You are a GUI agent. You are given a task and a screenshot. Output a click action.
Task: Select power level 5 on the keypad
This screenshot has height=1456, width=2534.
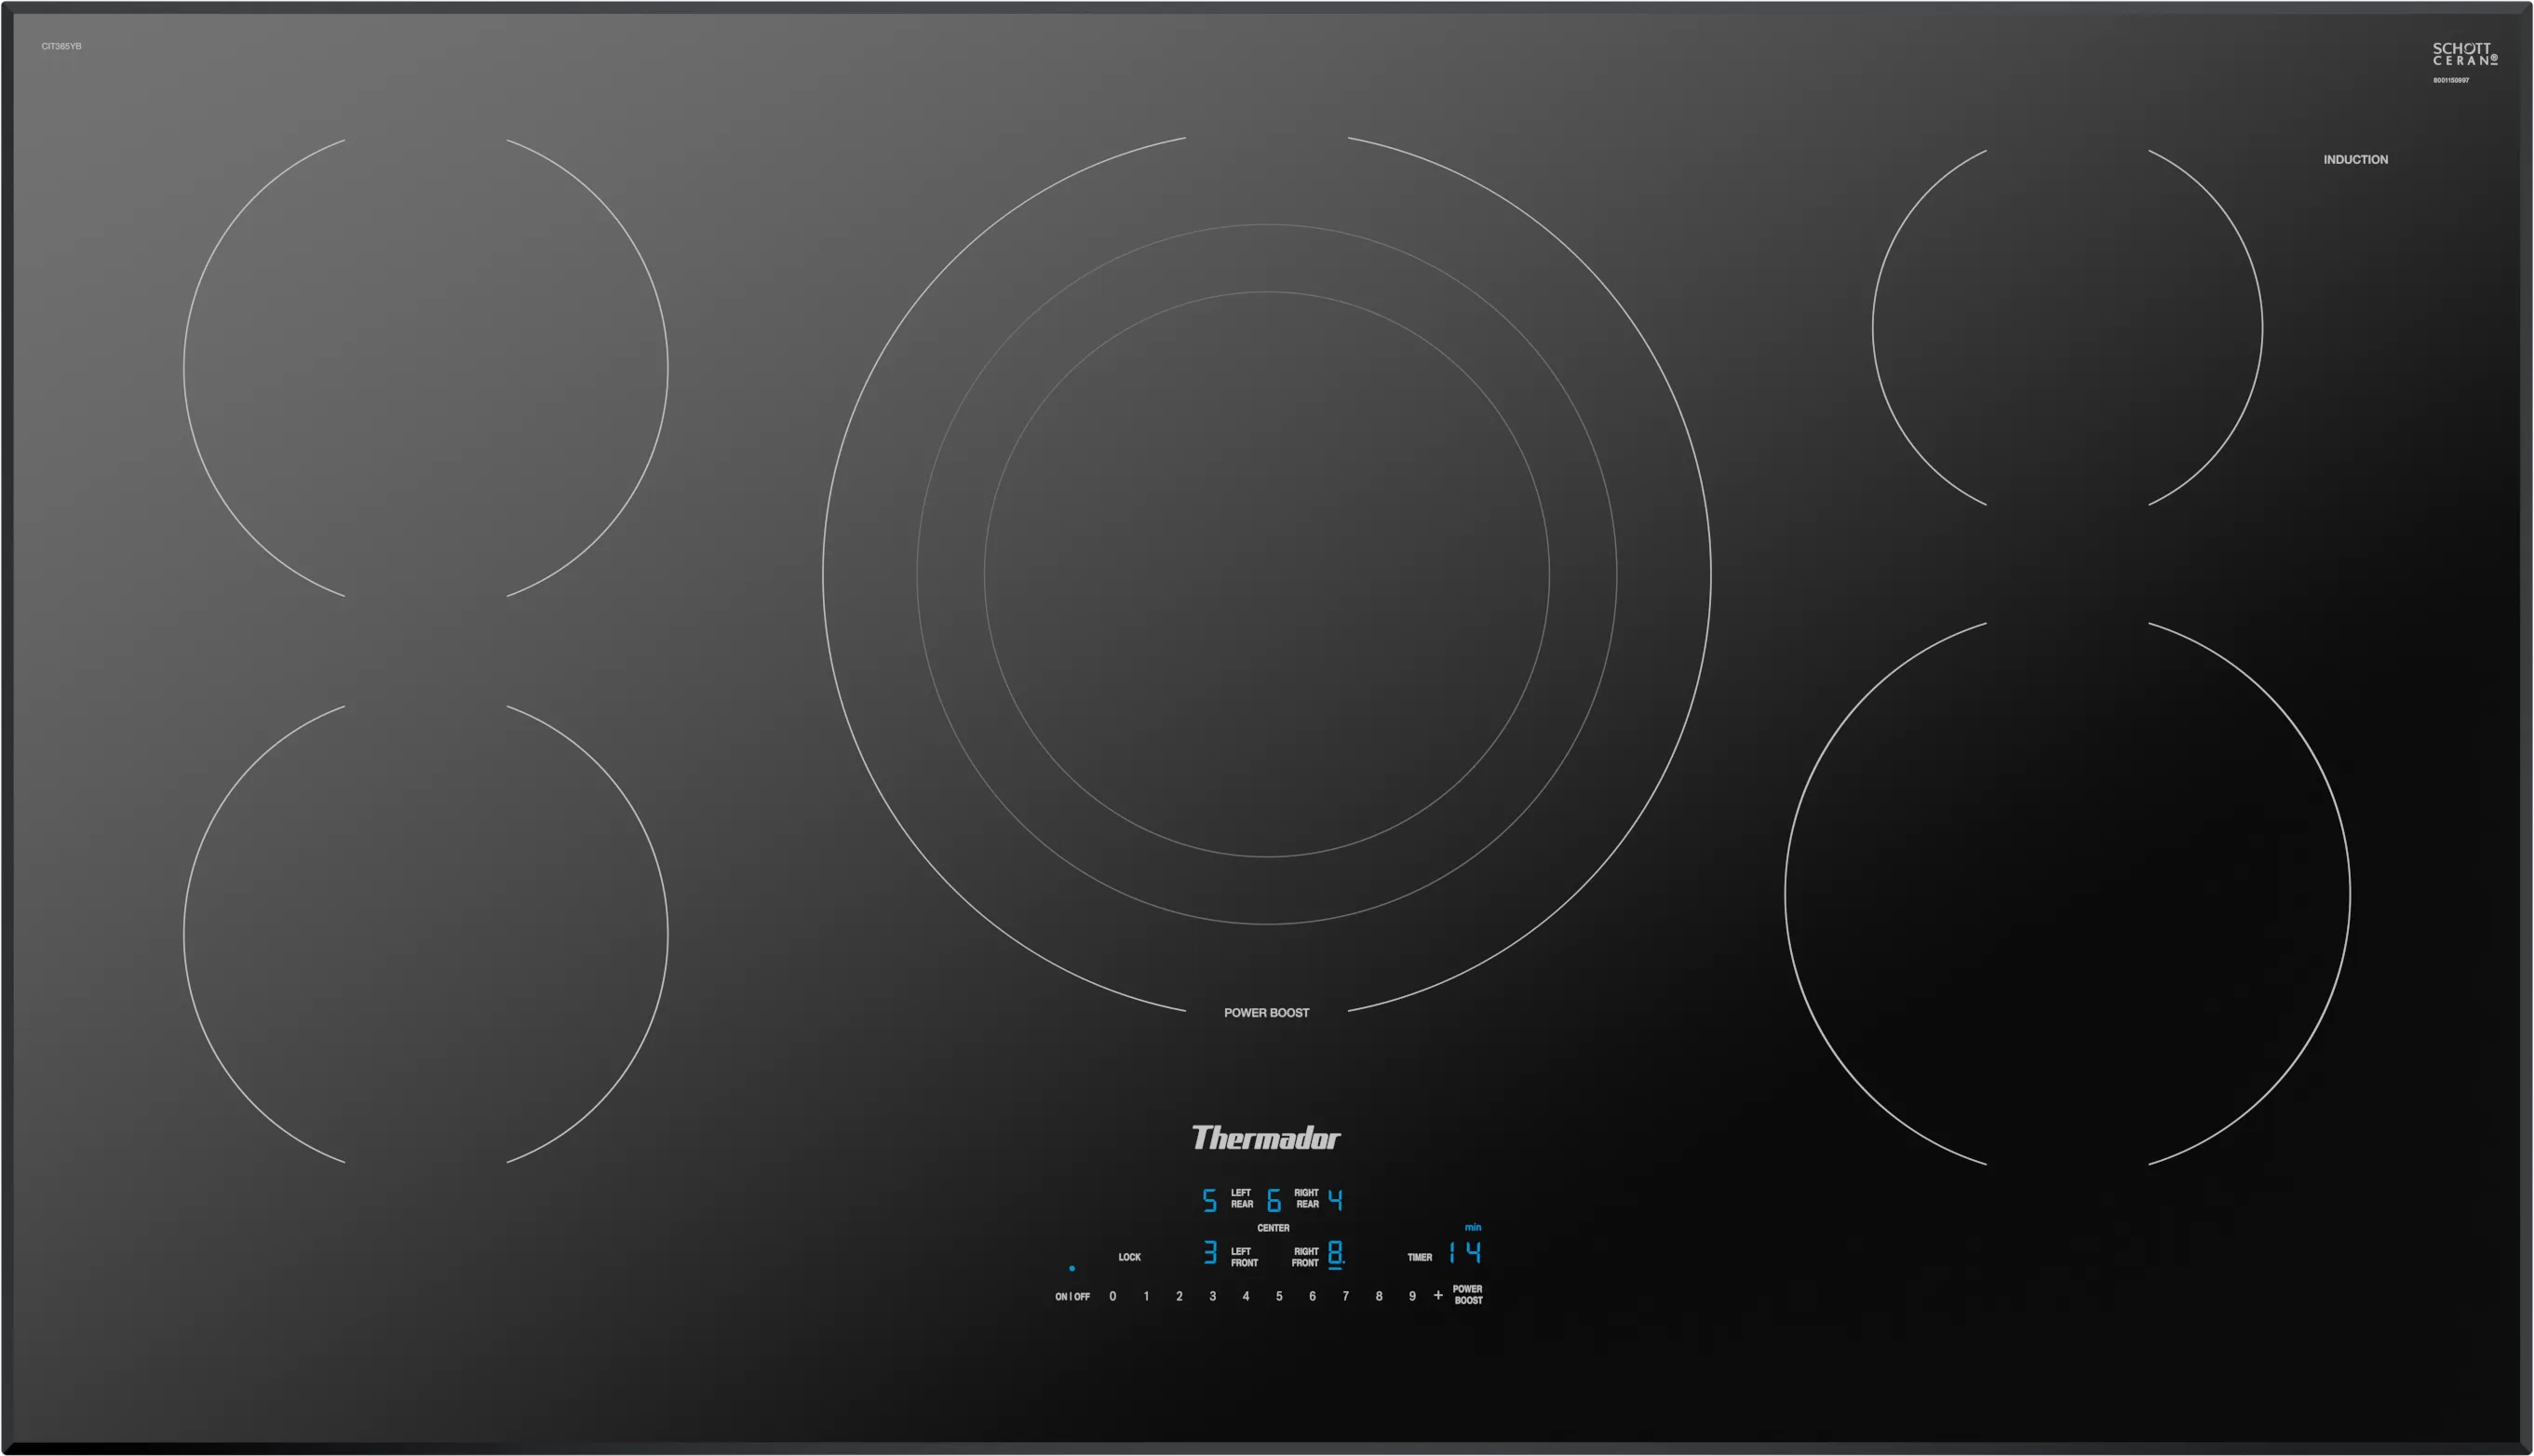tap(1279, 1296)
